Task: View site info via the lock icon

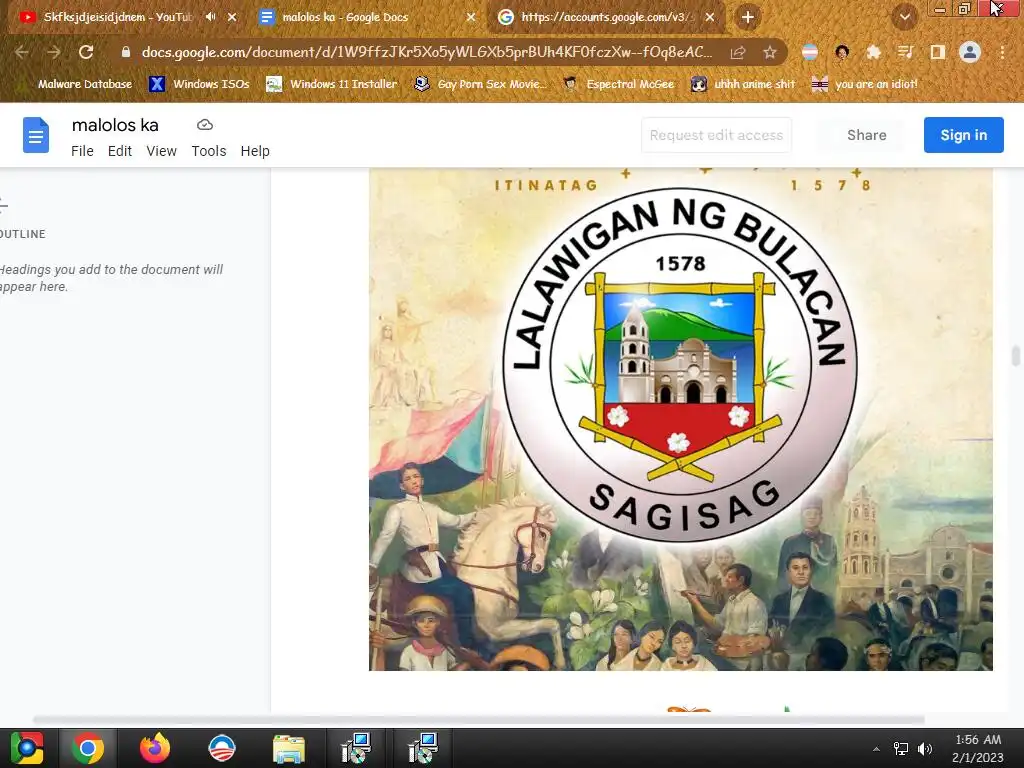Action: click(x=126, y=52)
